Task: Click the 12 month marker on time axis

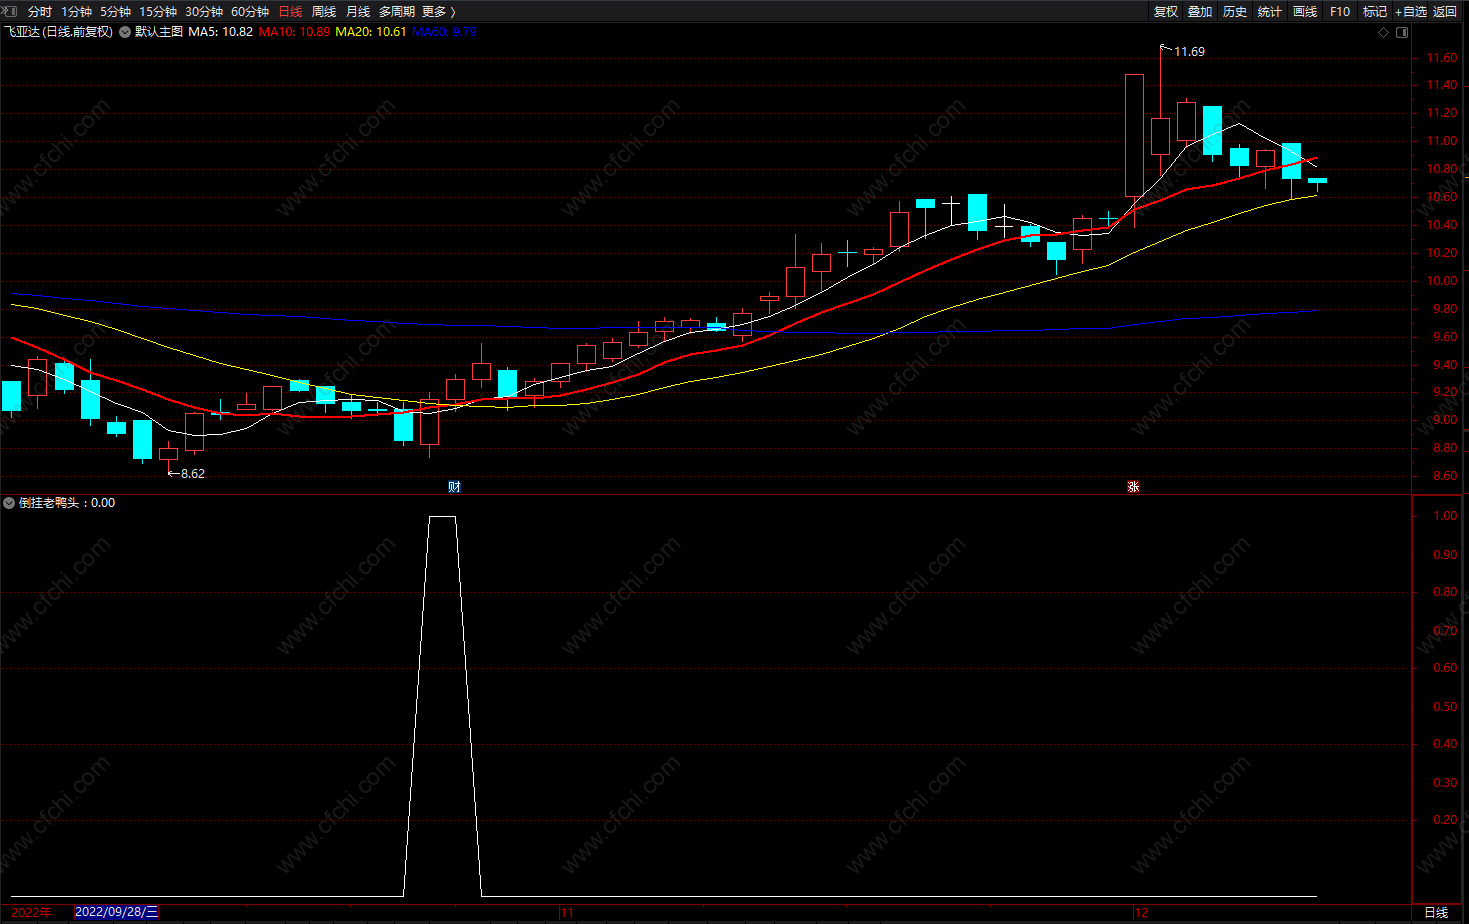Action: [x=1141, y=912]
